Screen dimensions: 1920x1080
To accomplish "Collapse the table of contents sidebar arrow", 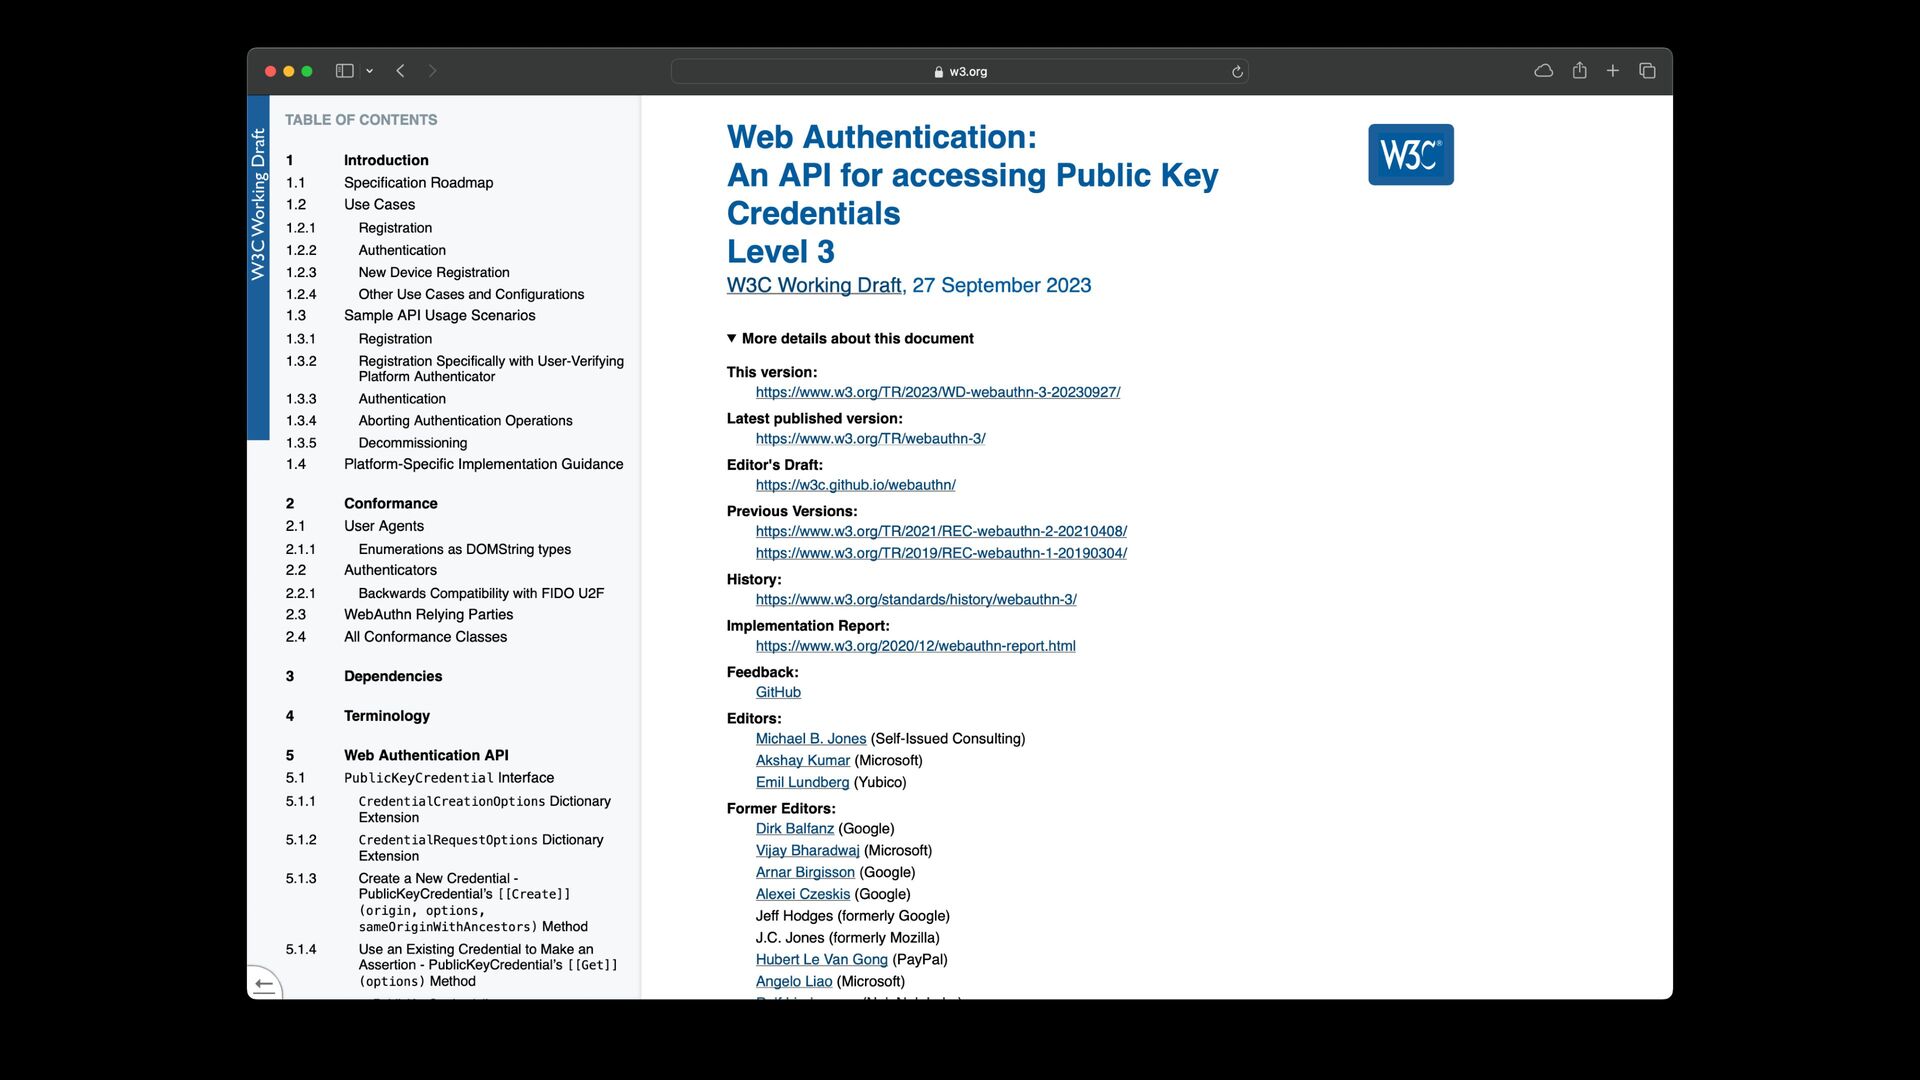I will click(x=264, y=984).
